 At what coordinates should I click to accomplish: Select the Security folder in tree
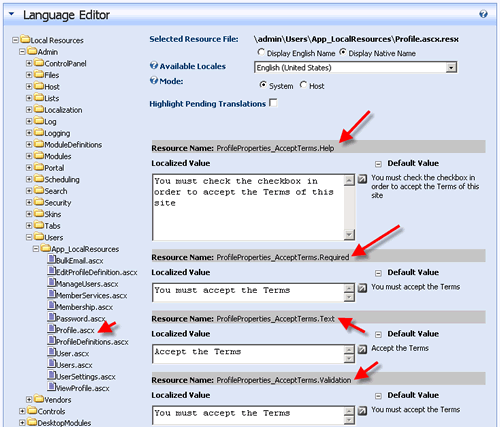[x=58, y=203]
